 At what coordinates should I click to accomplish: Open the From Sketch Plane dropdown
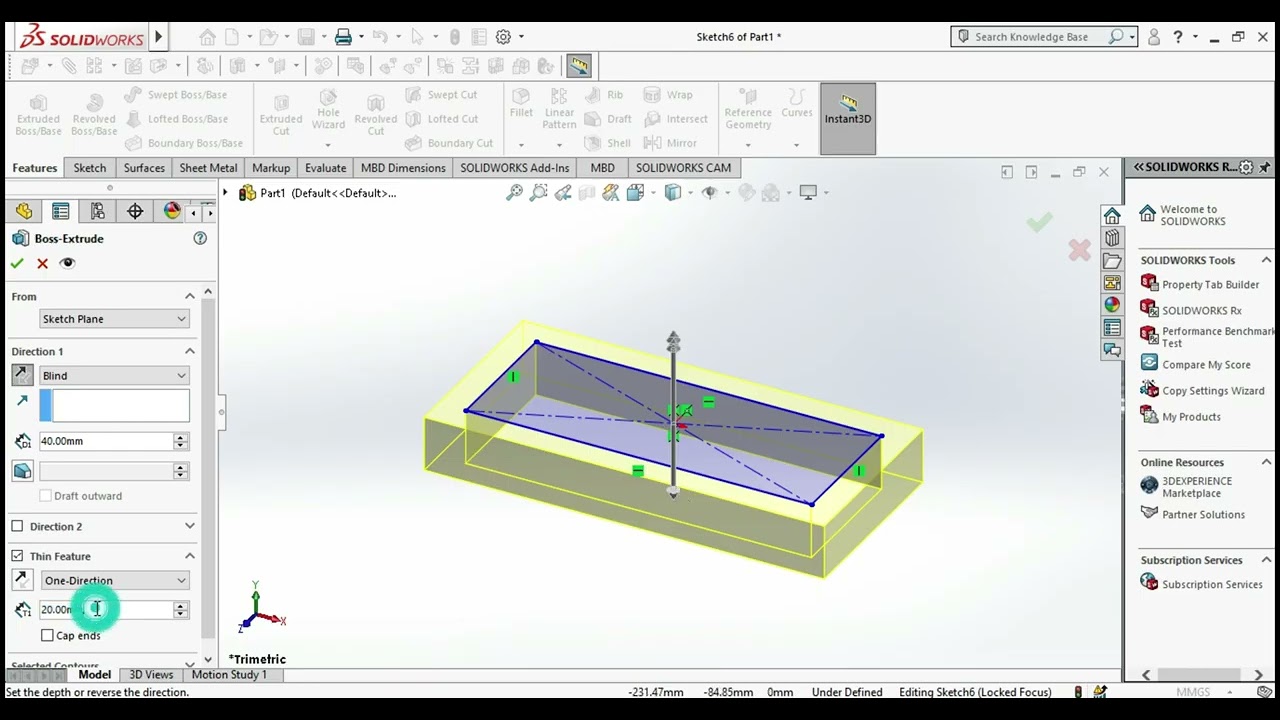tap(114, 319)
